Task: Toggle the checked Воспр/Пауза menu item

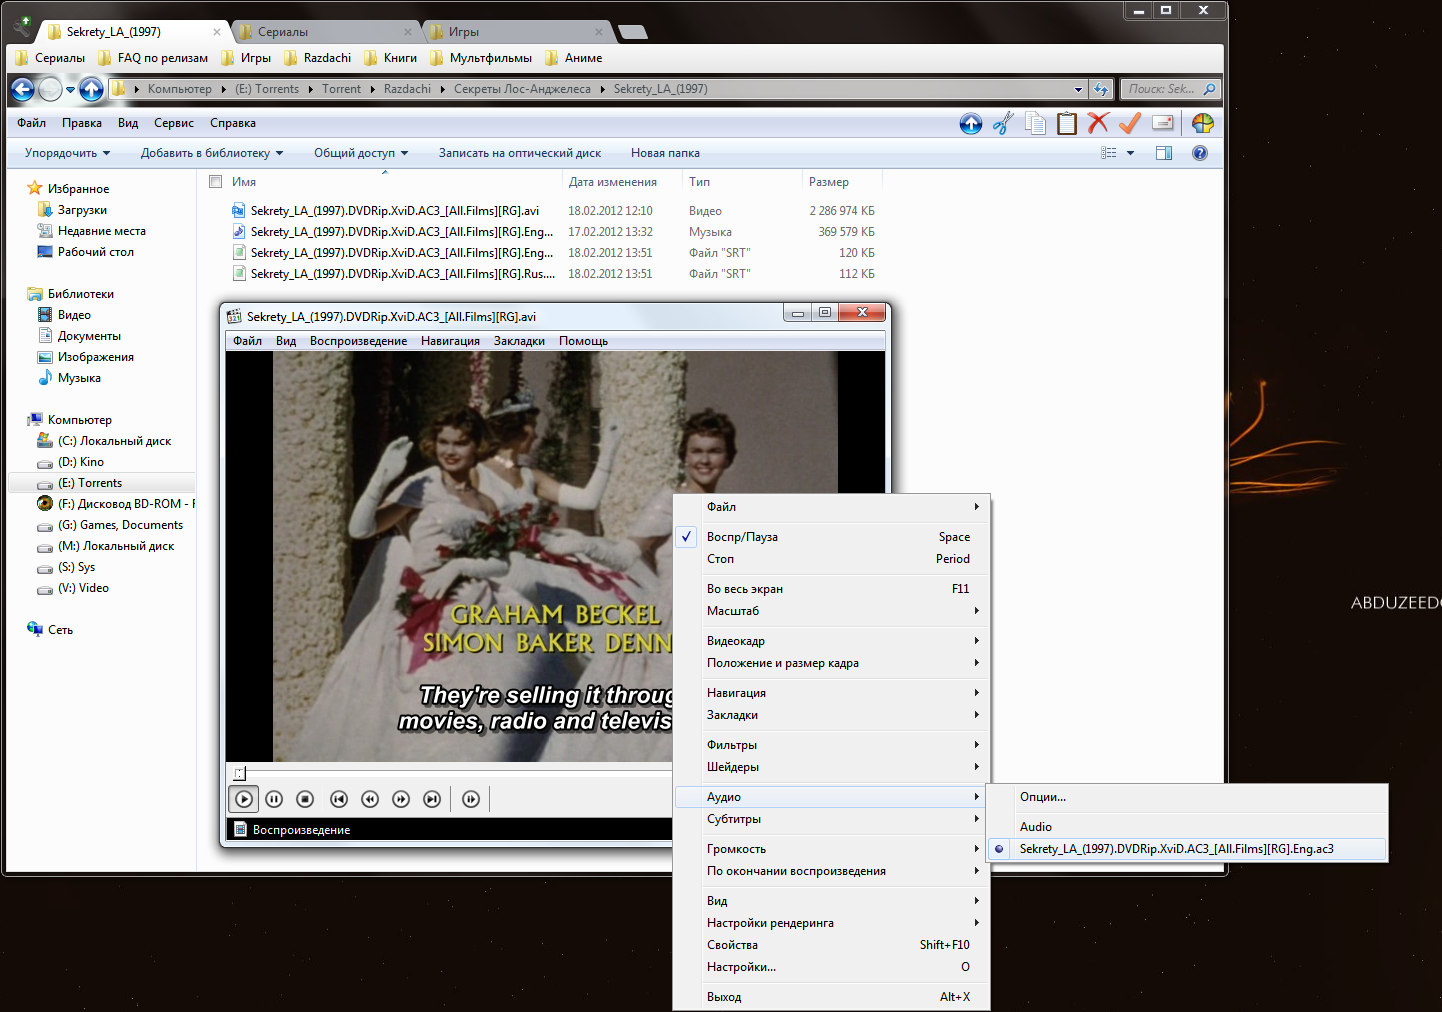Action: 832,537
